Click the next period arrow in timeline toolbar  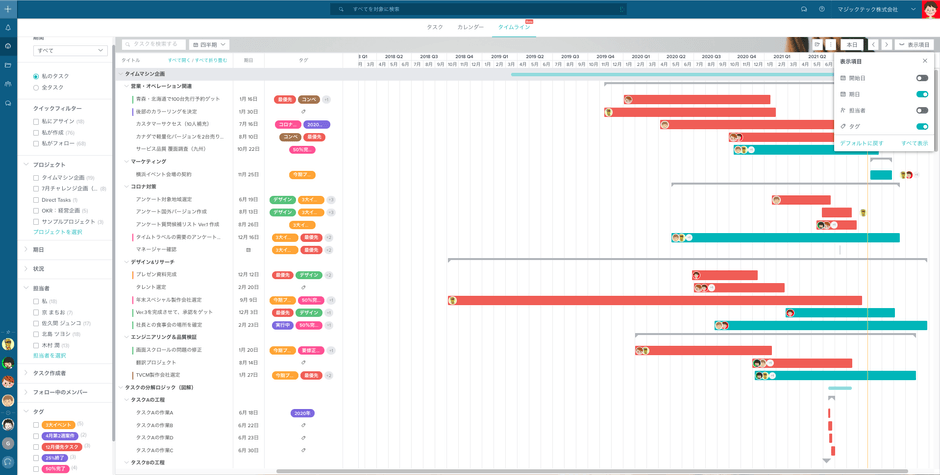[x=886, y=45]
